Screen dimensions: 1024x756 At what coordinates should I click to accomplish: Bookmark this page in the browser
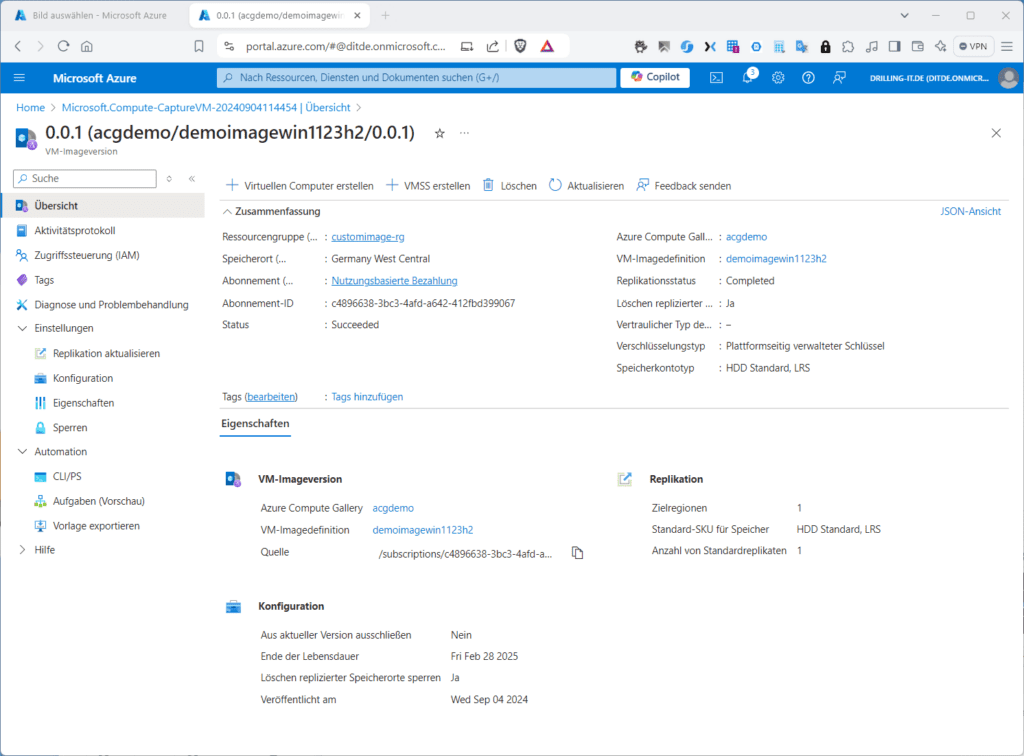coord(199,46)
